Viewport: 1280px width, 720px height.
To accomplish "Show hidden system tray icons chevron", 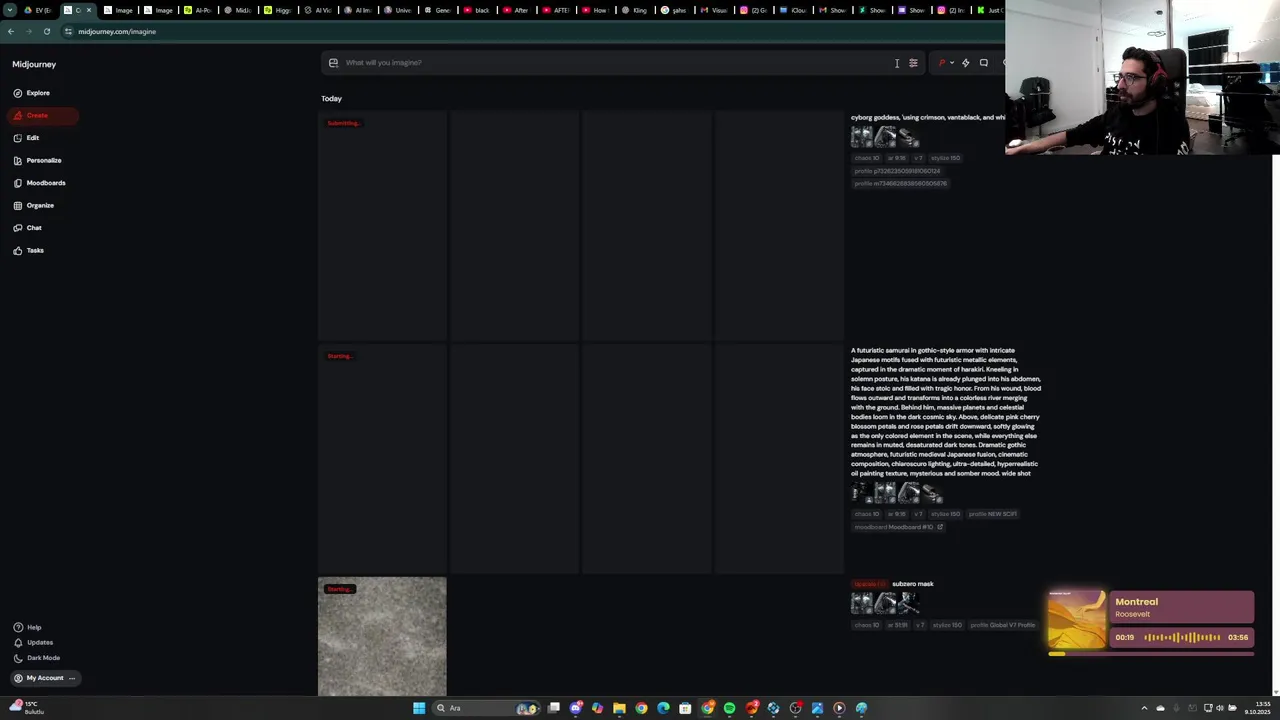I will [1144, 708].
